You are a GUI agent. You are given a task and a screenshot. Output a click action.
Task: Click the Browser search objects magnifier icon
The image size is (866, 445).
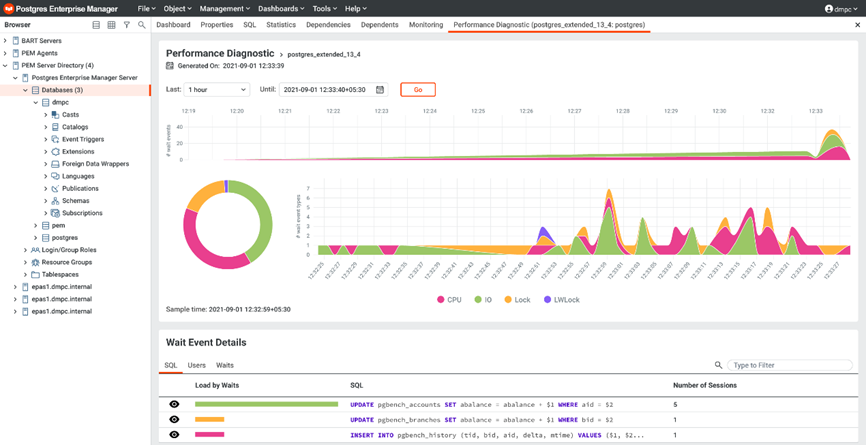tap(141, 25)
